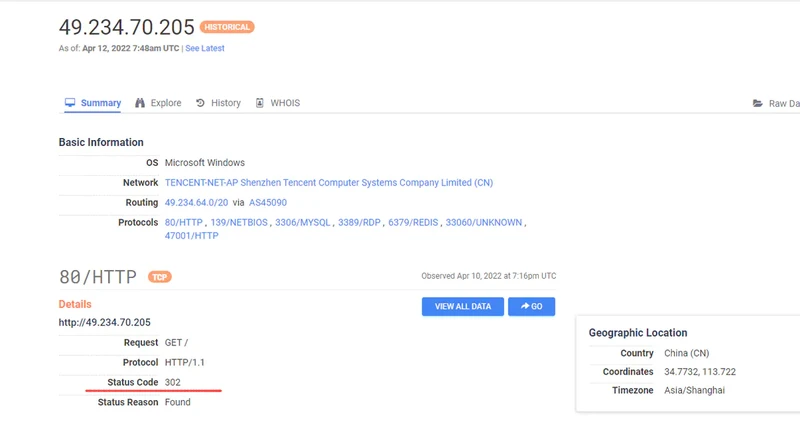
Task: Click the Timezone value Asia/Shanghai
Action: (694, 390)
